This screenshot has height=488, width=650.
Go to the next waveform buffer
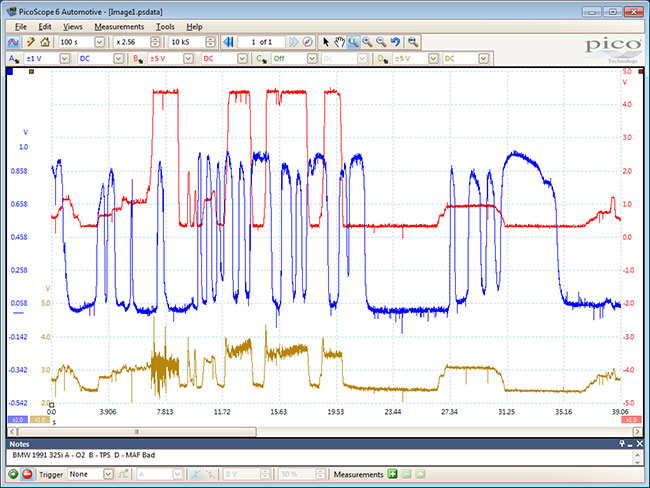tap(293, 42)
